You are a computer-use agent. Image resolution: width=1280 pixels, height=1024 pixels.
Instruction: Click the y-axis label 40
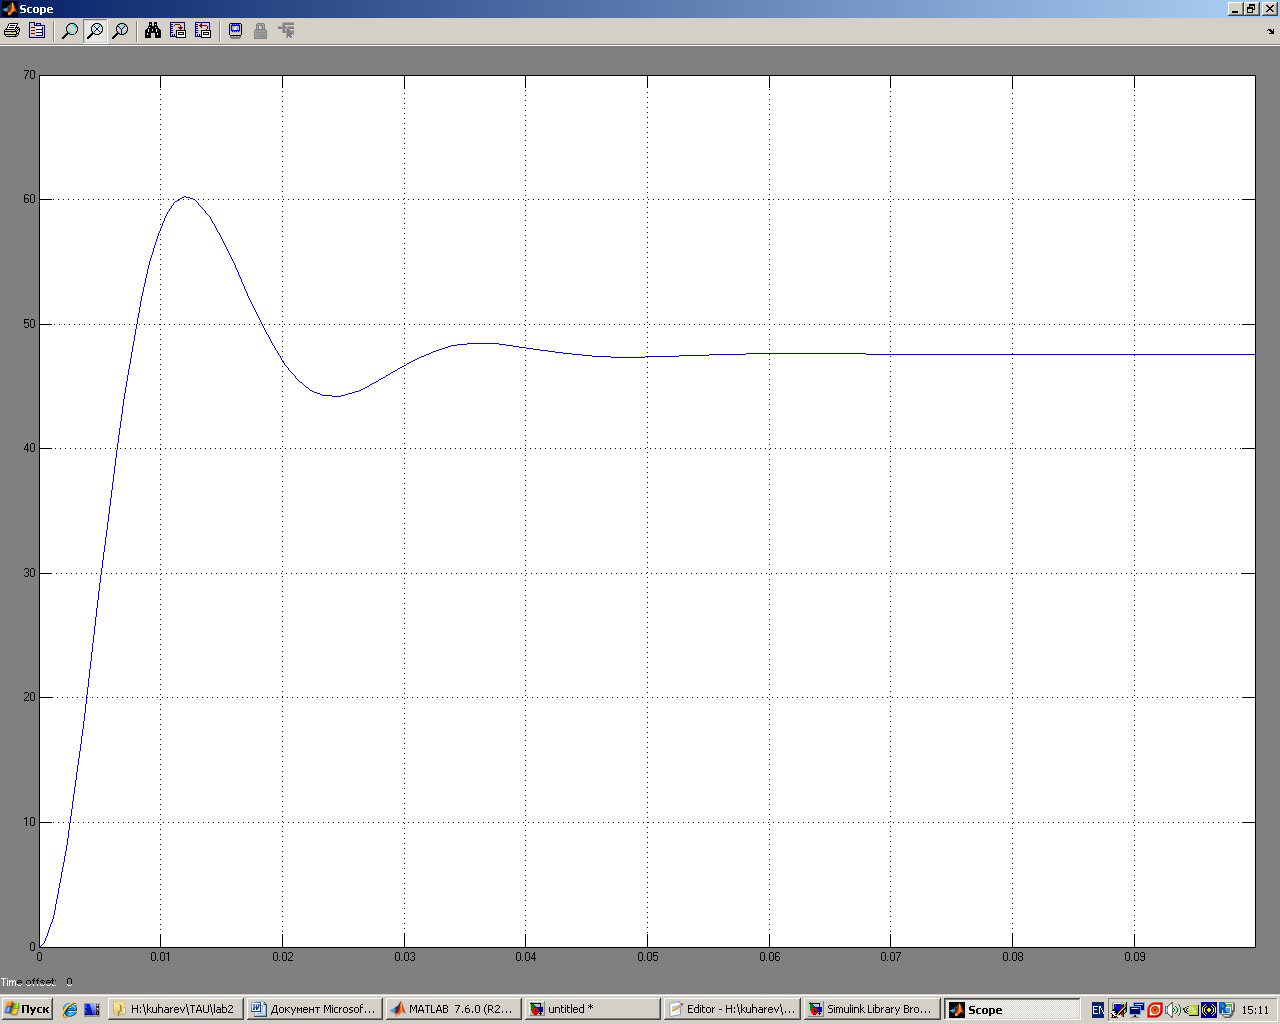point(30,448)
